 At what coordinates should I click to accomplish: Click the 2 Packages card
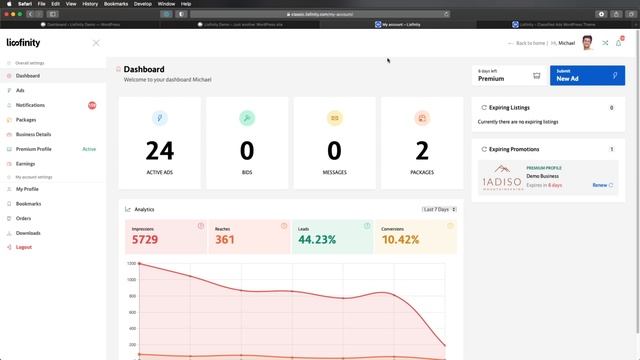(x=422, y=143)
